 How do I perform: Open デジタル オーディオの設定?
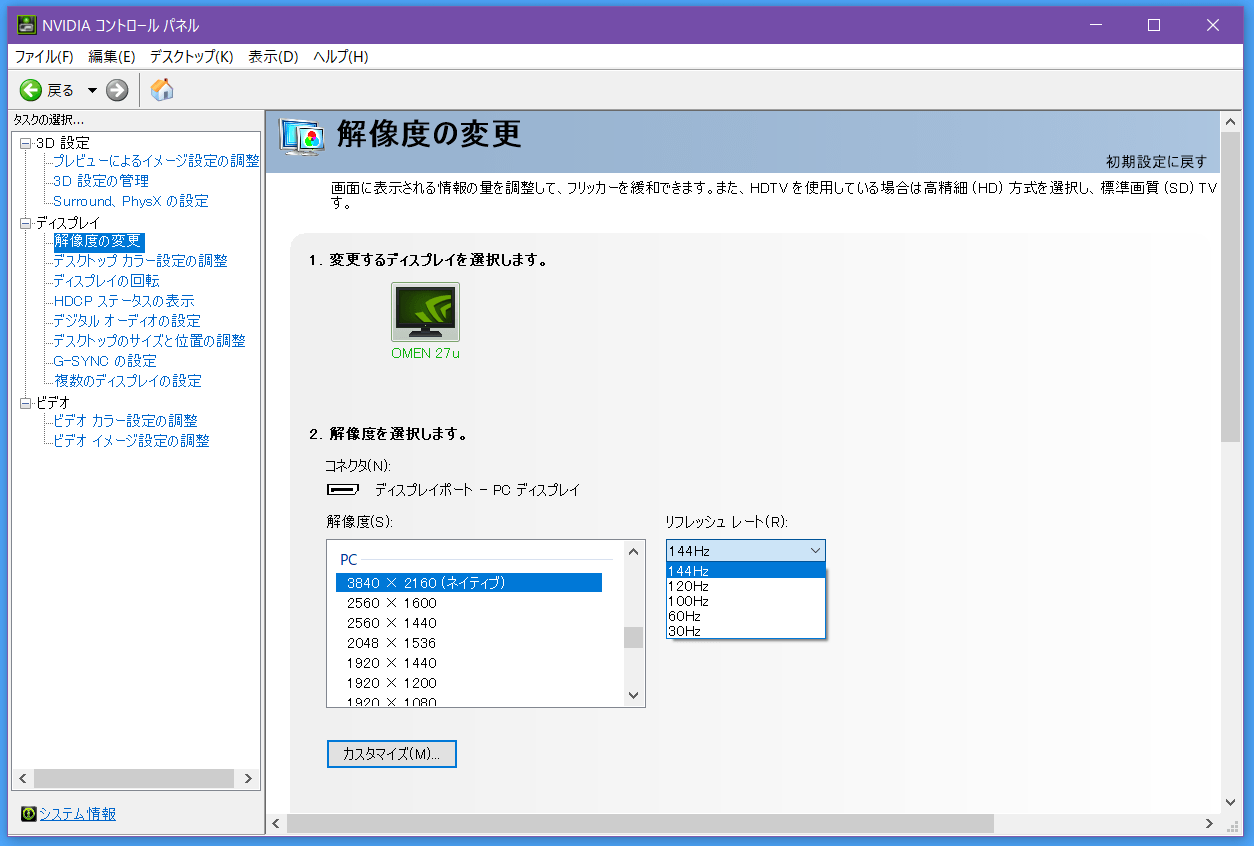(x=127, y=321)
